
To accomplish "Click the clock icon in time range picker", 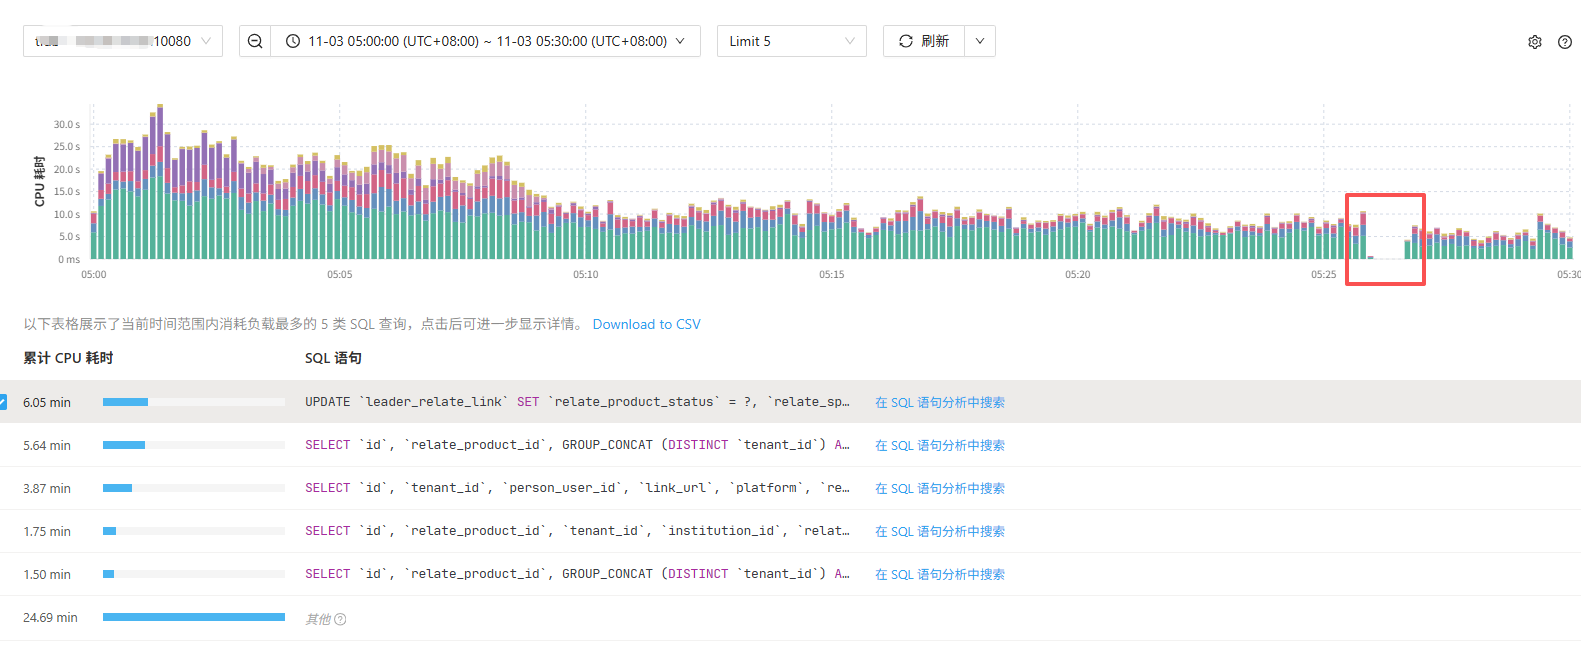I will click(x=293, y=41).
